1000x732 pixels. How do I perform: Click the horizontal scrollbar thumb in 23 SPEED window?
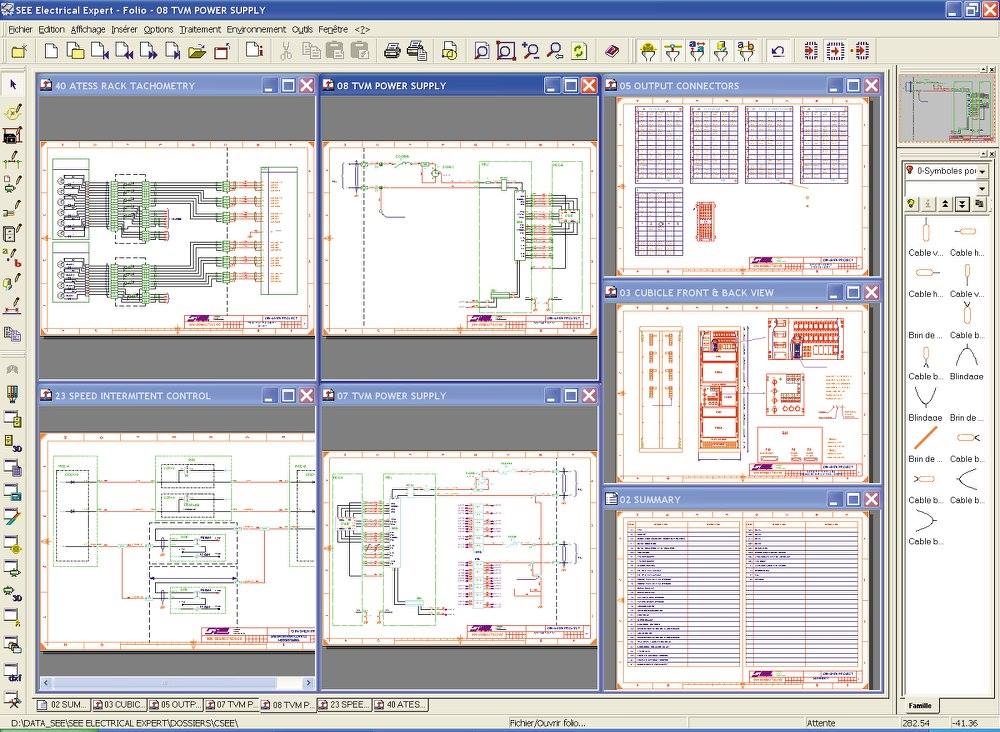(x=165, y=683)
